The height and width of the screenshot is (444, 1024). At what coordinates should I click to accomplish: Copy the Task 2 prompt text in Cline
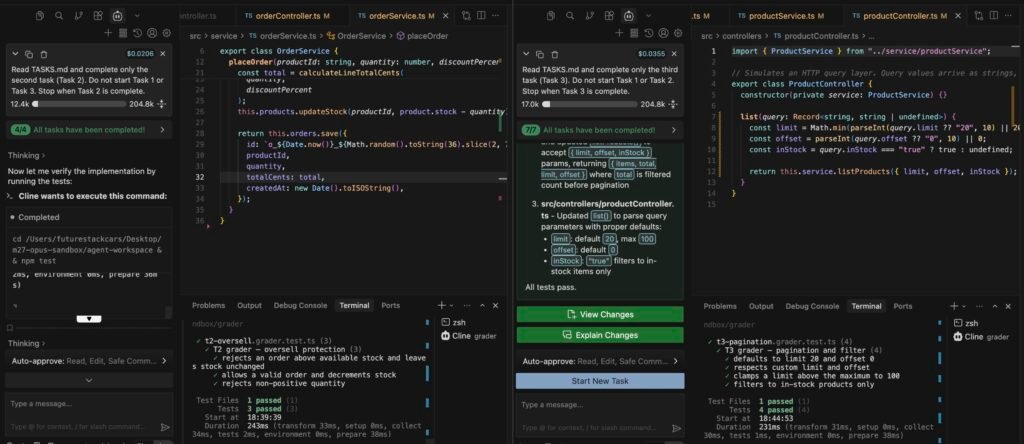29,54
